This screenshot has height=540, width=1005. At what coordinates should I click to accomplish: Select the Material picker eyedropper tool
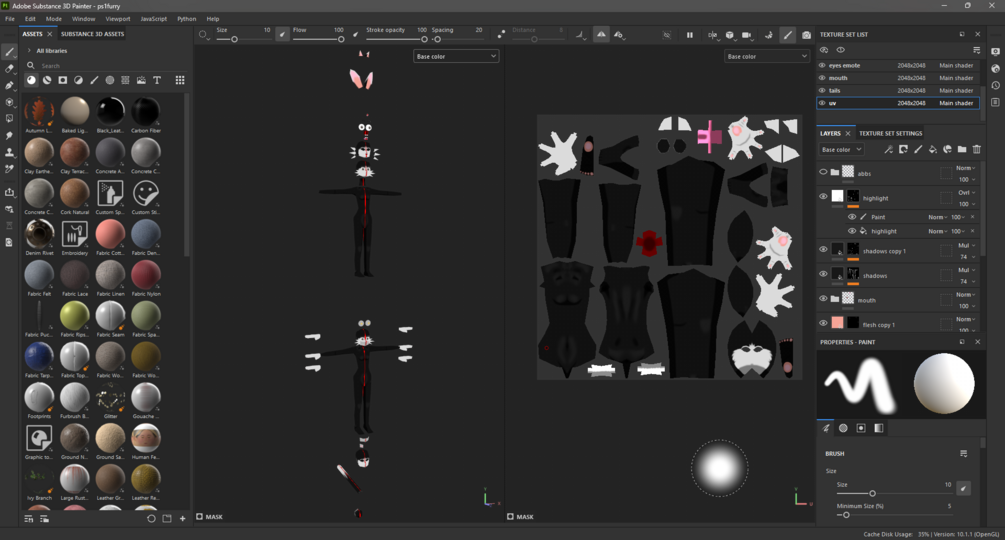(x=10, y=169)
